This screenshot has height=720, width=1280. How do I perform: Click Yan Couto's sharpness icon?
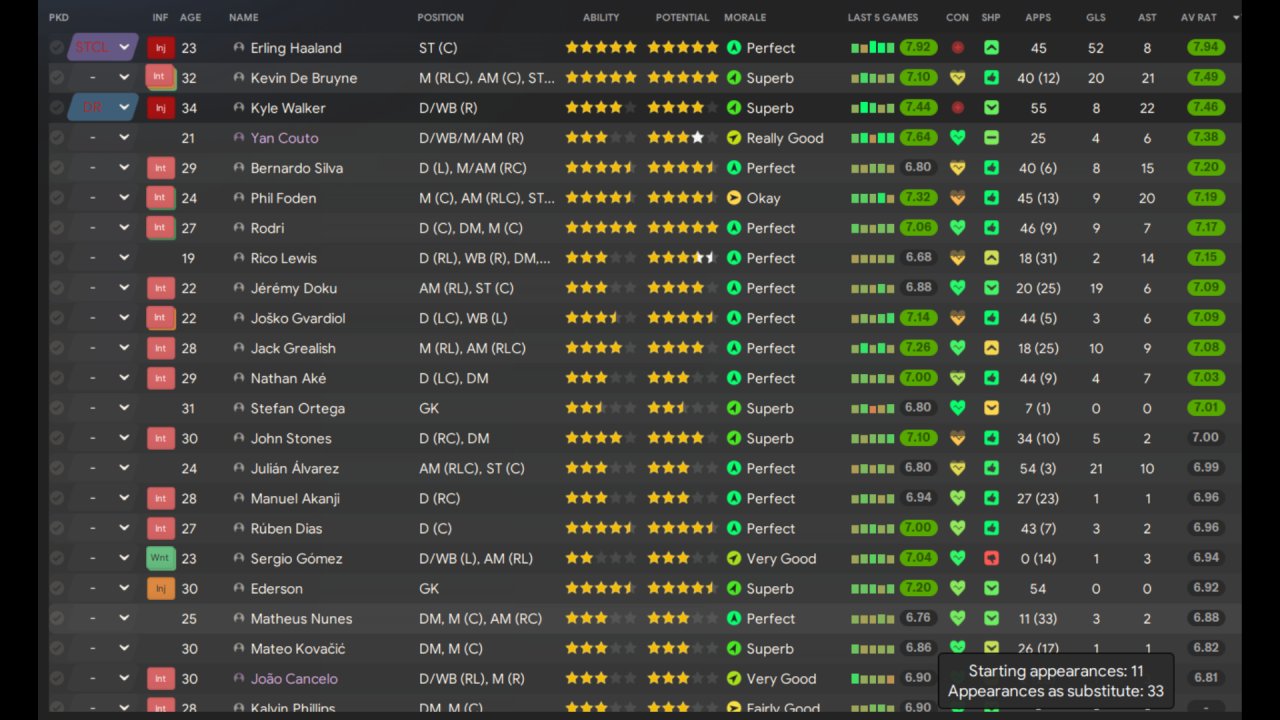pyautogui.click(x=991, y=138)
